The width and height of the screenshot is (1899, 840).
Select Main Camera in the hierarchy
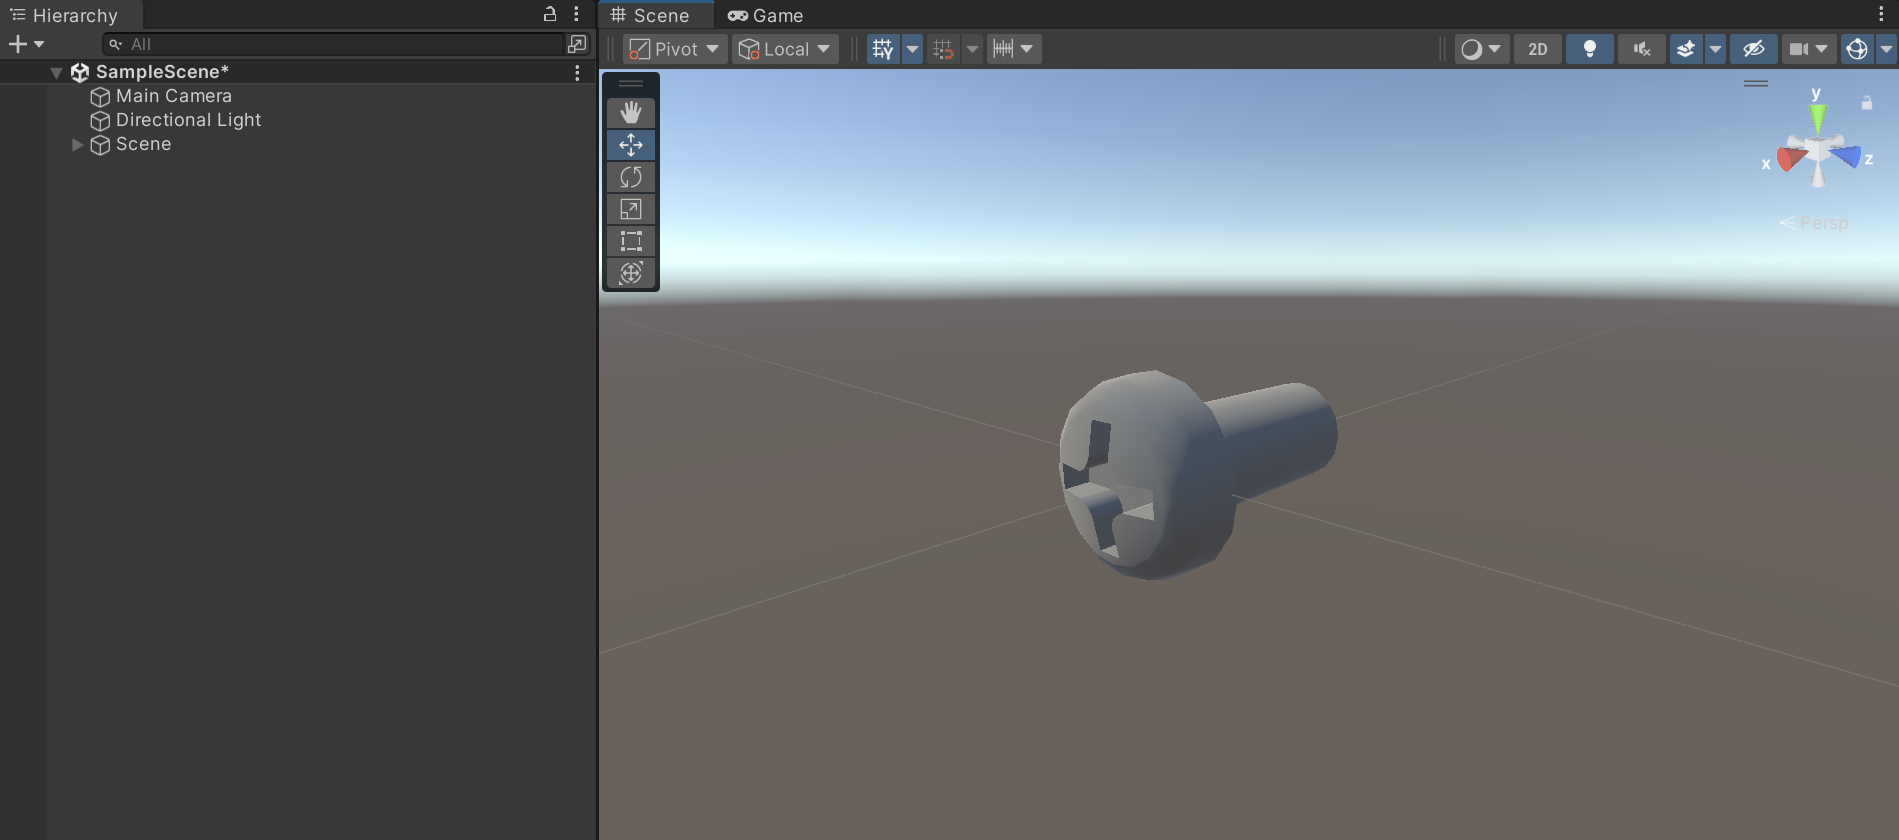(173, 96)
